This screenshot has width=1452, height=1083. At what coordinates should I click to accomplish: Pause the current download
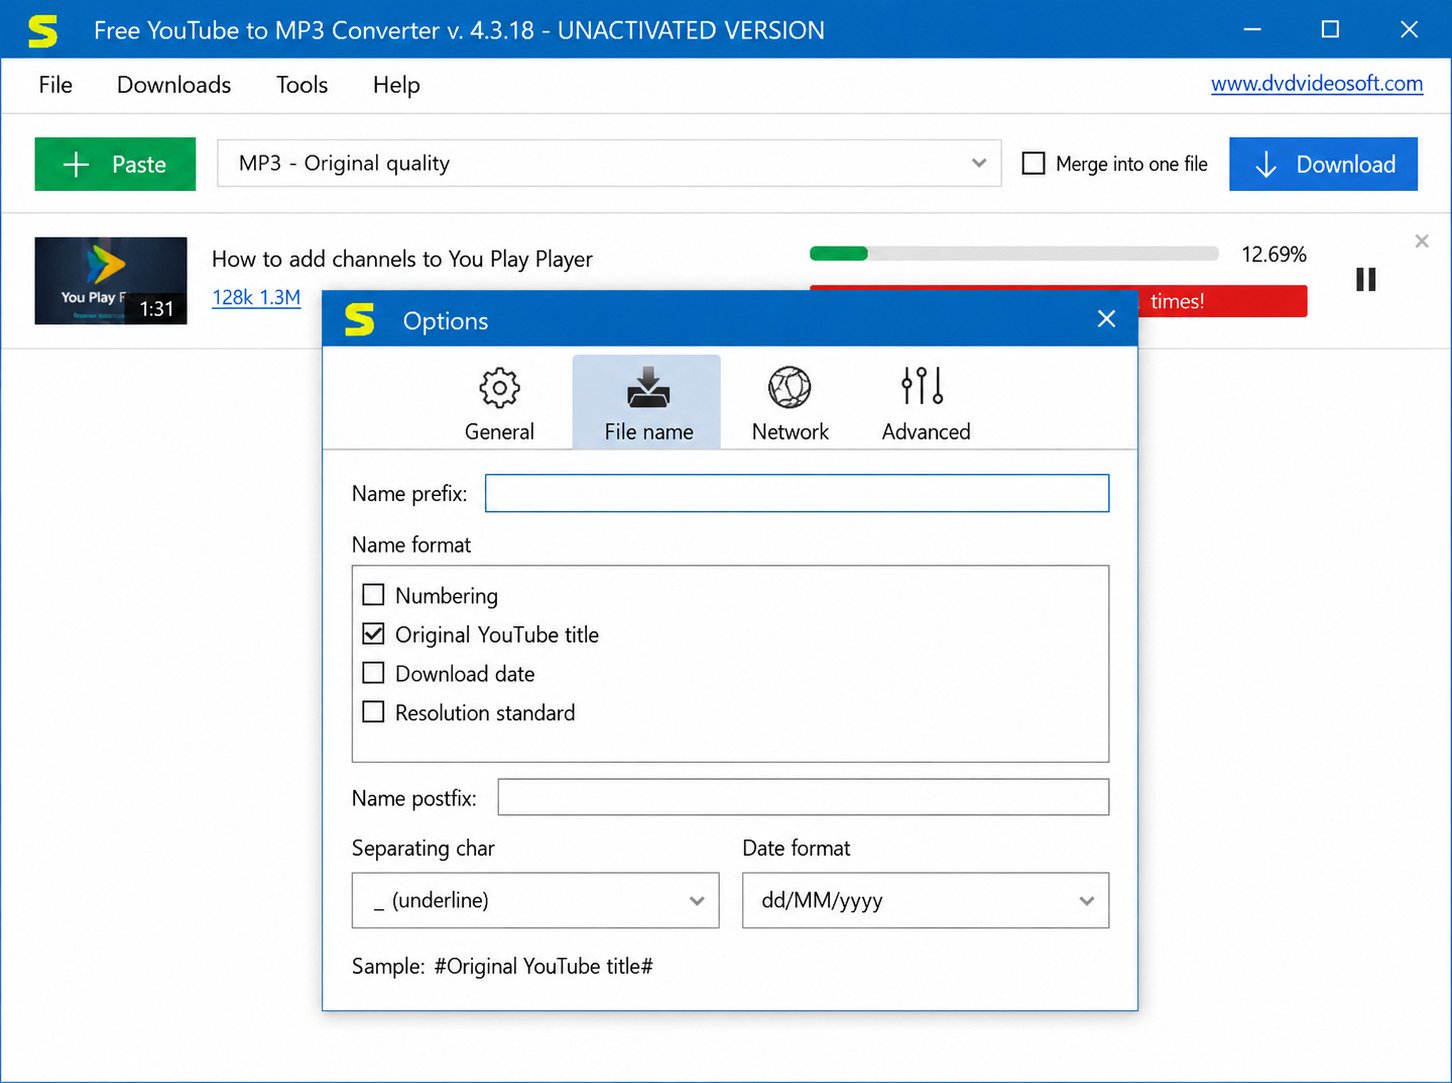click(x=1366, y=280)
